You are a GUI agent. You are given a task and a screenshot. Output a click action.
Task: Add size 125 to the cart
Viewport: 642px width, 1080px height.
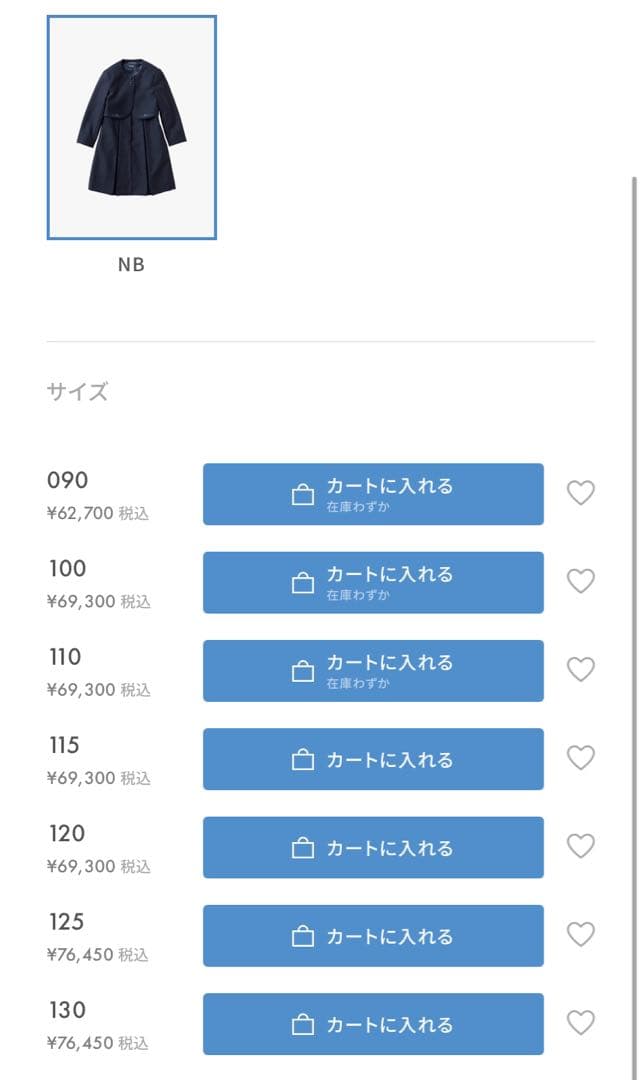[373, 934]
